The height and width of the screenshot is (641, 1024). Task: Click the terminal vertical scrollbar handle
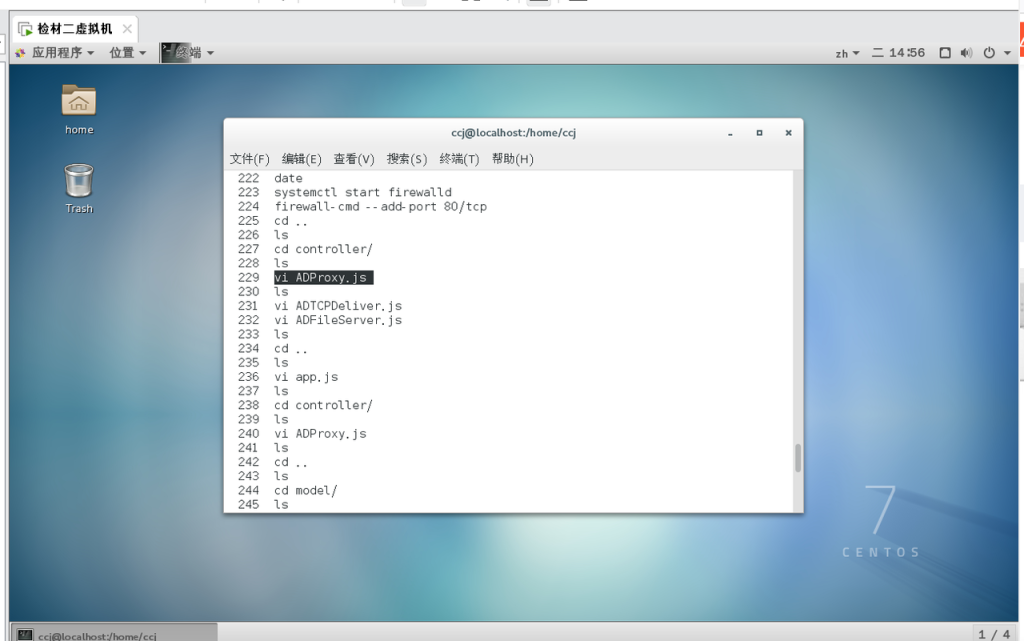(797, 458)
